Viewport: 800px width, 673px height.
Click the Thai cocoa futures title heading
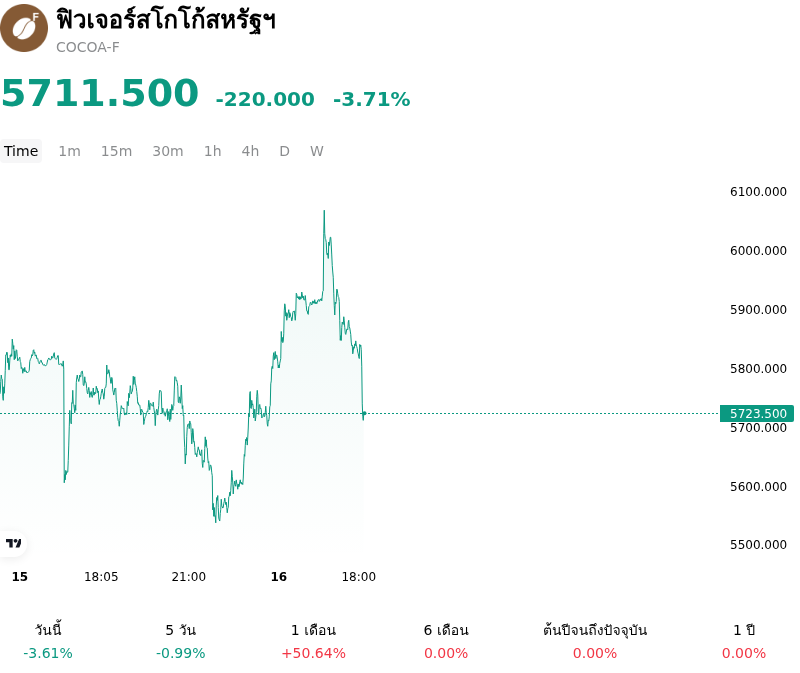click(166, 21)
